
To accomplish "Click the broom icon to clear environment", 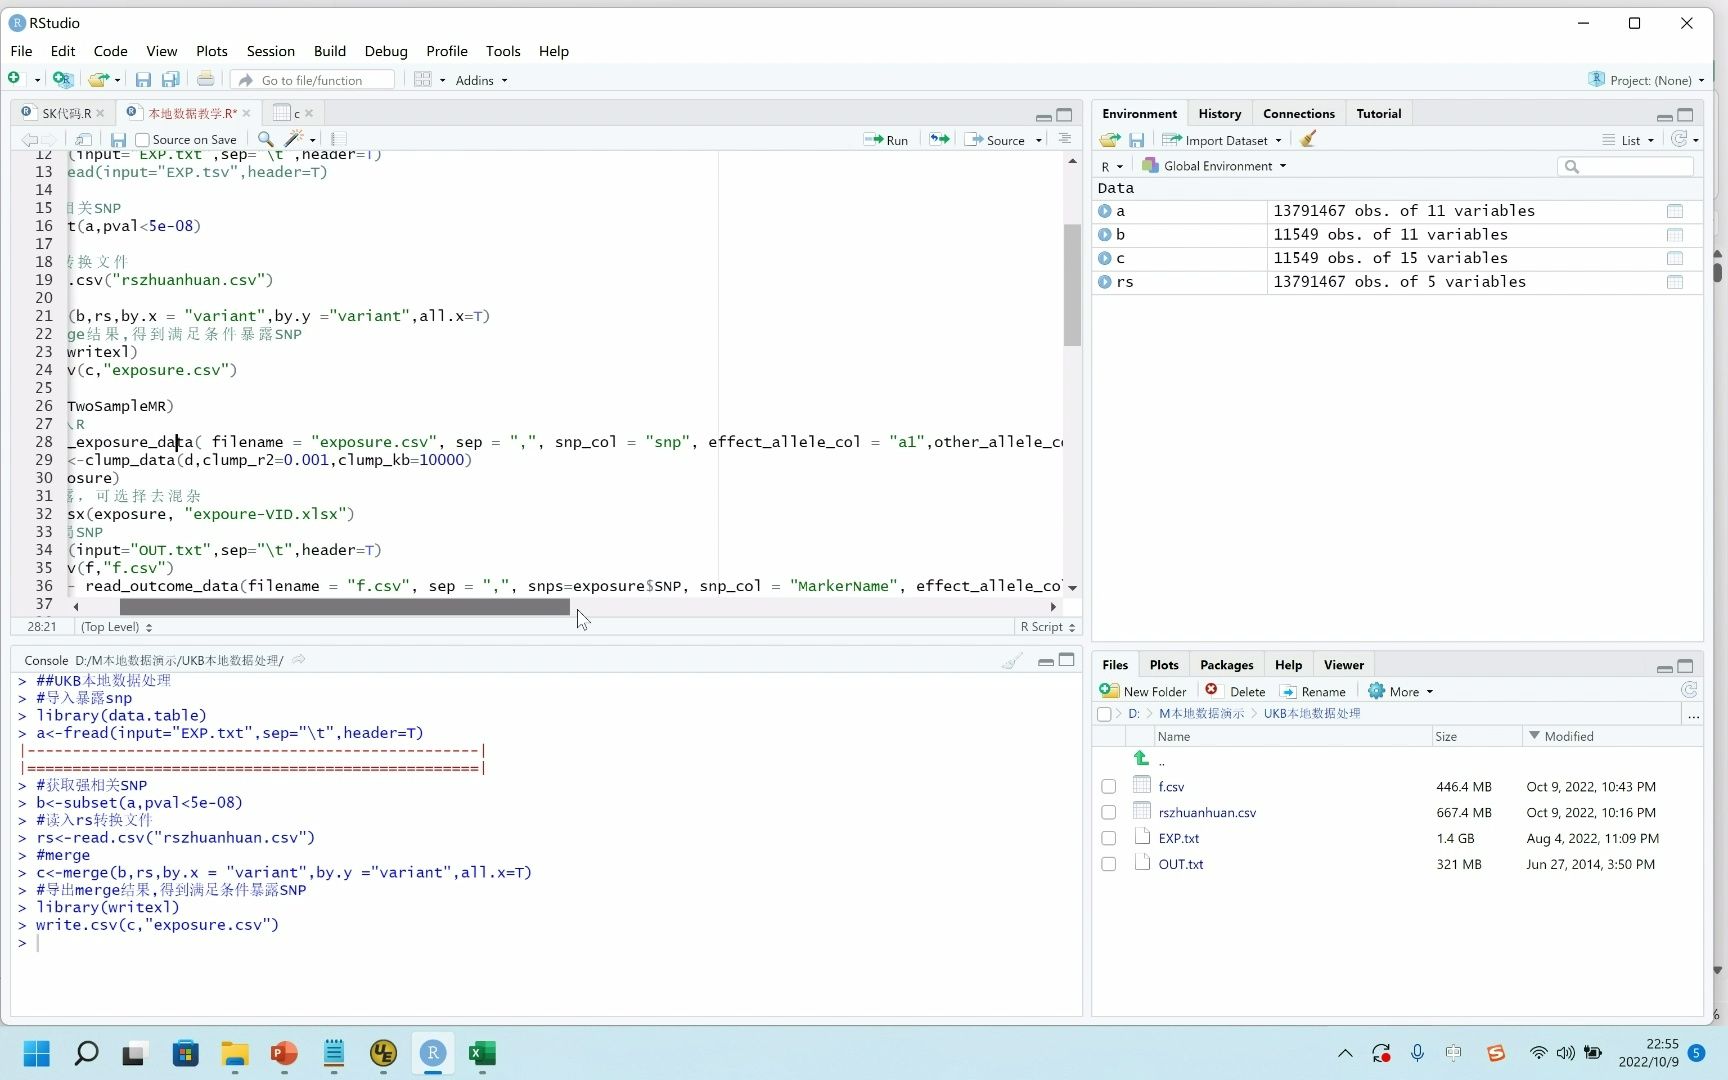I will (1308, 140).
